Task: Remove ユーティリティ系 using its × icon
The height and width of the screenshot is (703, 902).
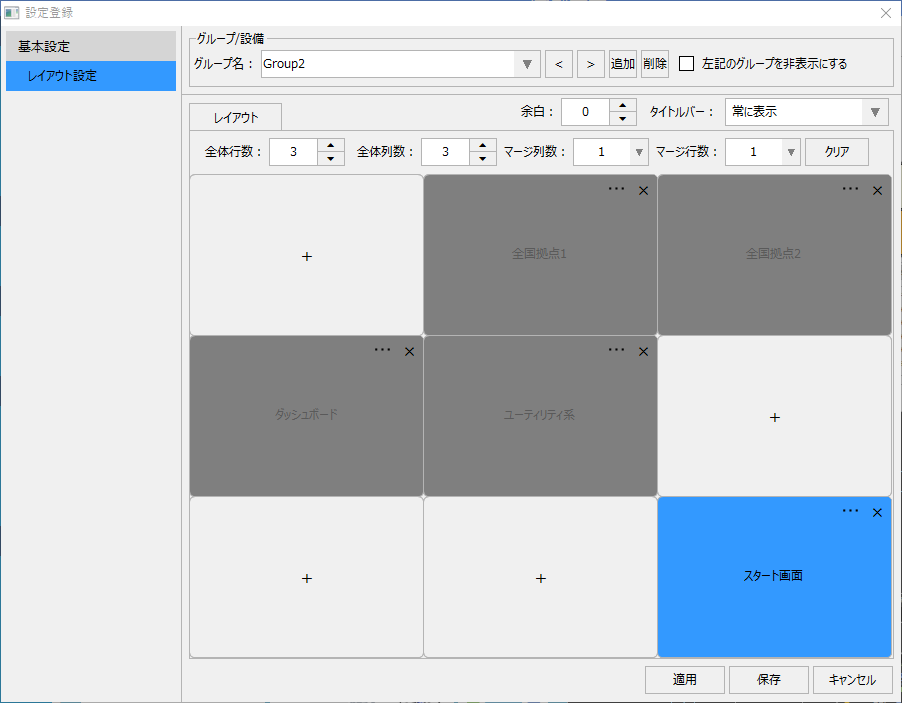Action: (643, 351)
